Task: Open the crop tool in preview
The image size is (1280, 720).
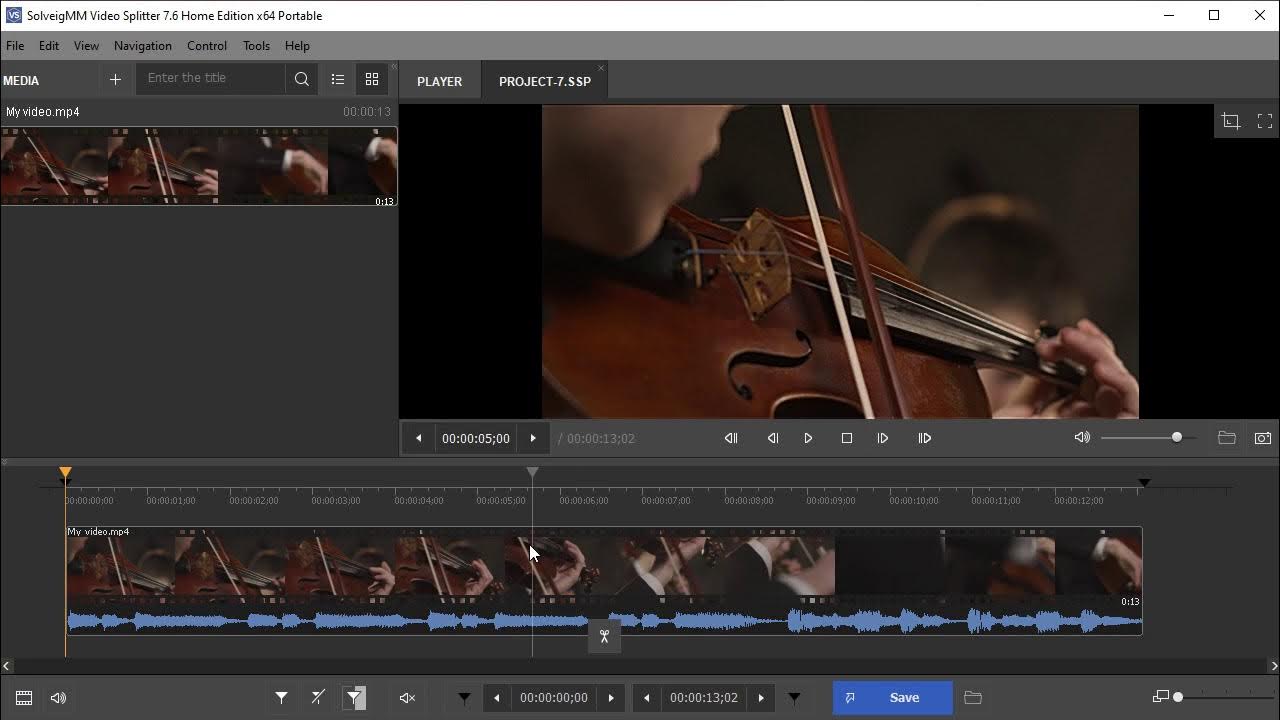Action: [x=1231, y=121]
